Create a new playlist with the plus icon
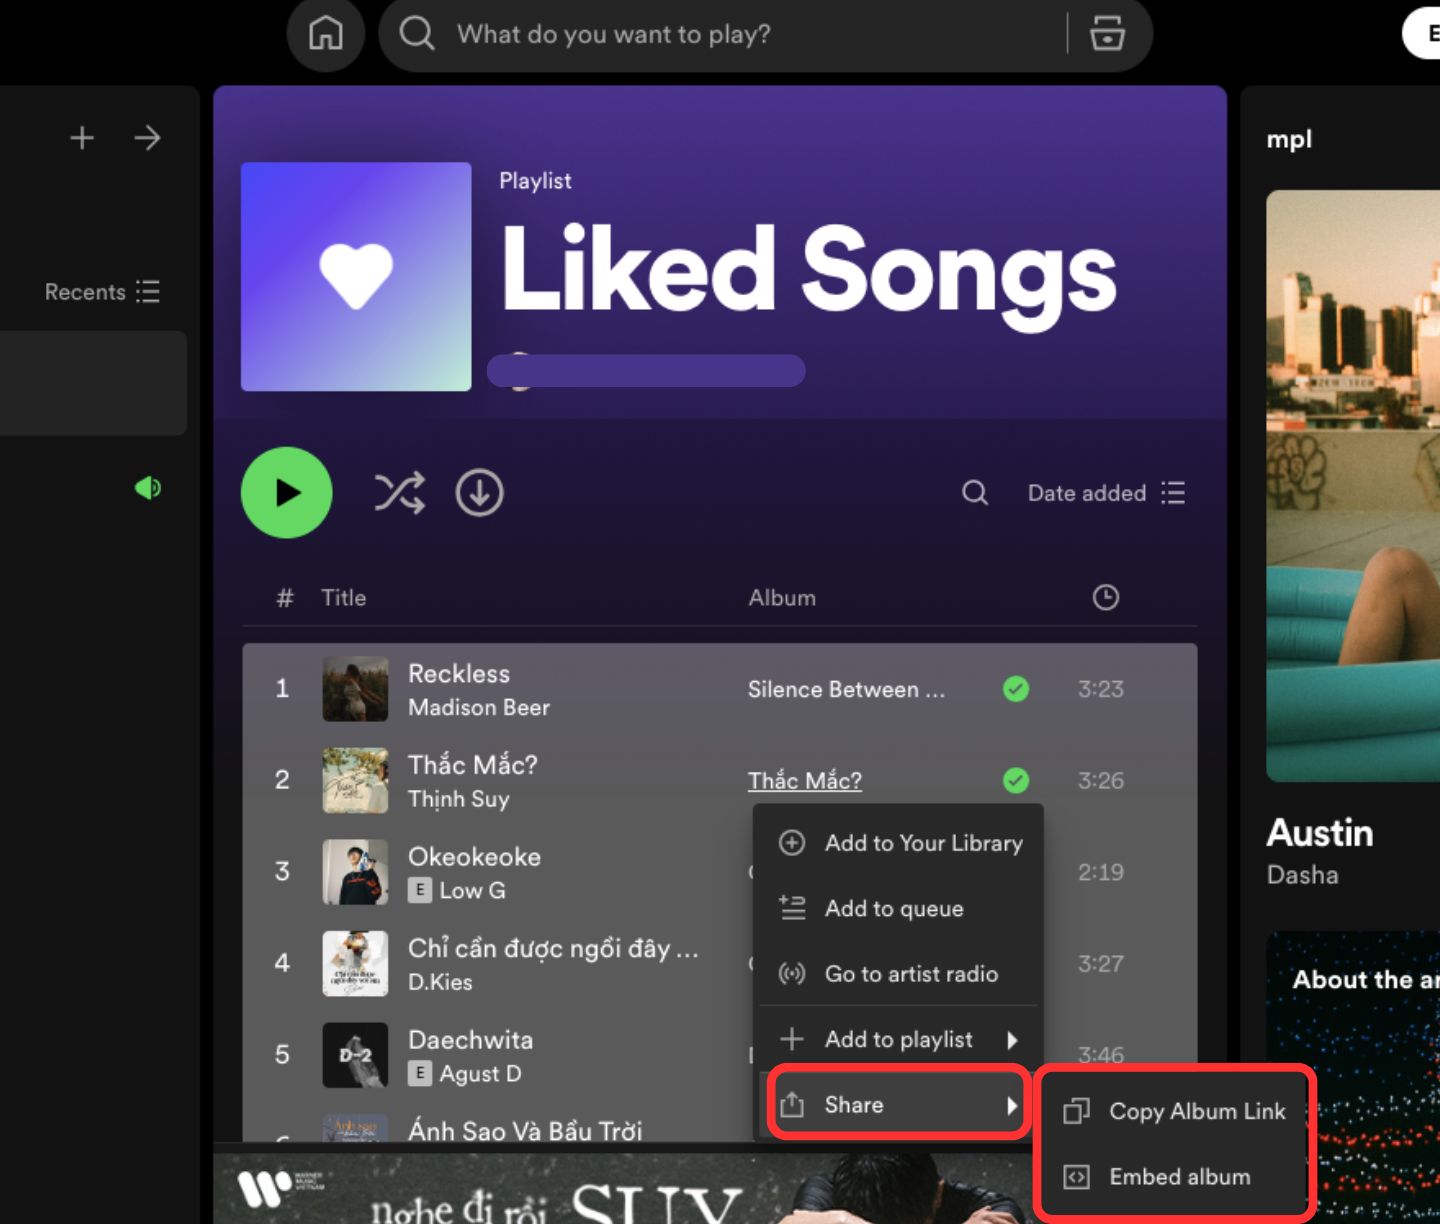Image resolution: width=1440 pixels, height=1224 pixels. (82, 137)
